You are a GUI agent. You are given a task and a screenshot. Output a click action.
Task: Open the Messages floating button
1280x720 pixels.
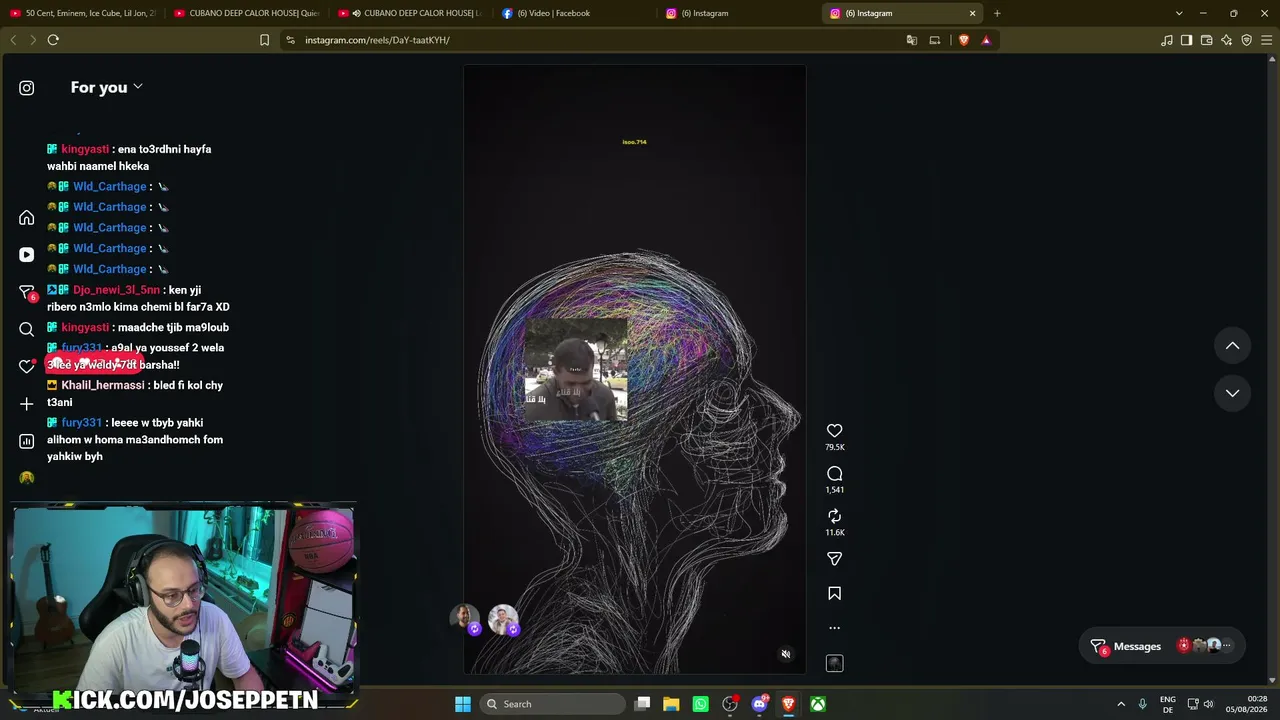1162,646
